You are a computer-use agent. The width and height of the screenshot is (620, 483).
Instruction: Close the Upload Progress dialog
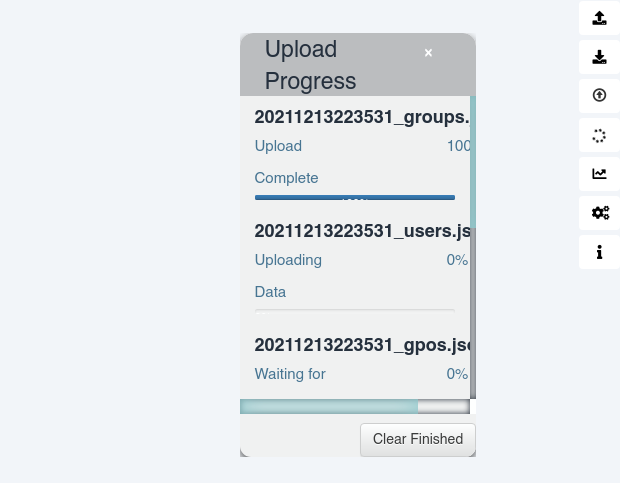coord(428,53)
